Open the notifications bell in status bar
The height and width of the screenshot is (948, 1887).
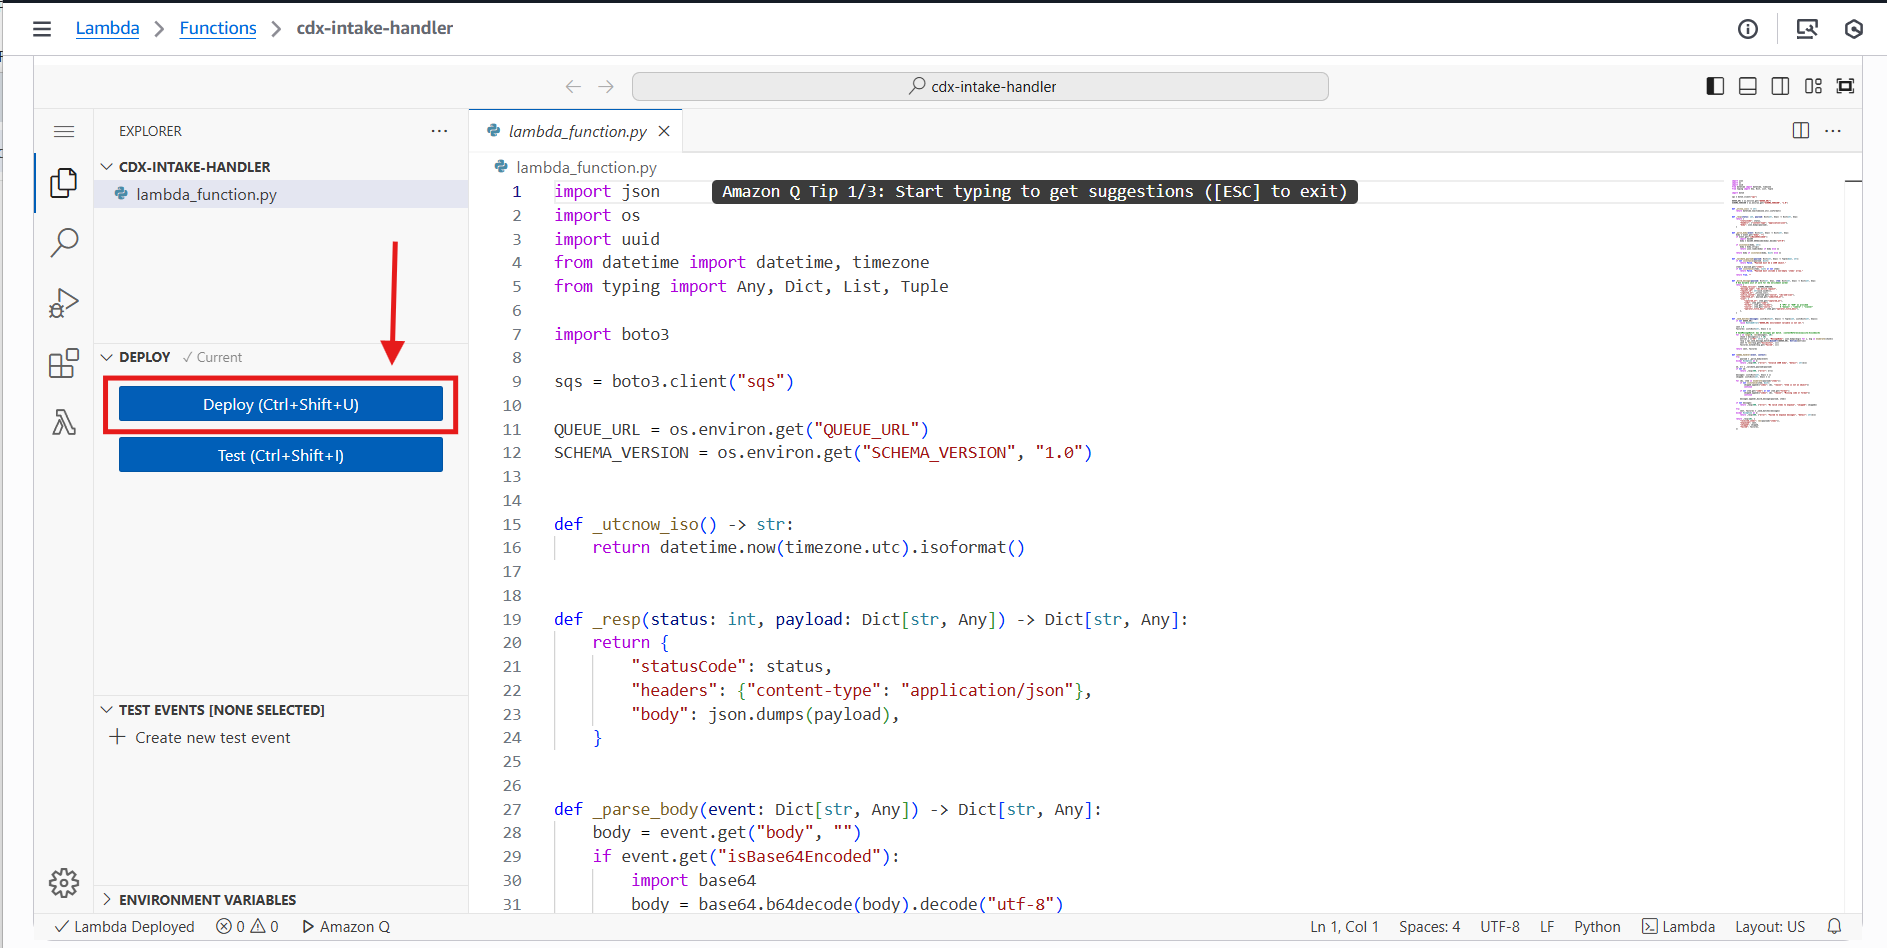pyautogui.click(x=1834, y=927)
